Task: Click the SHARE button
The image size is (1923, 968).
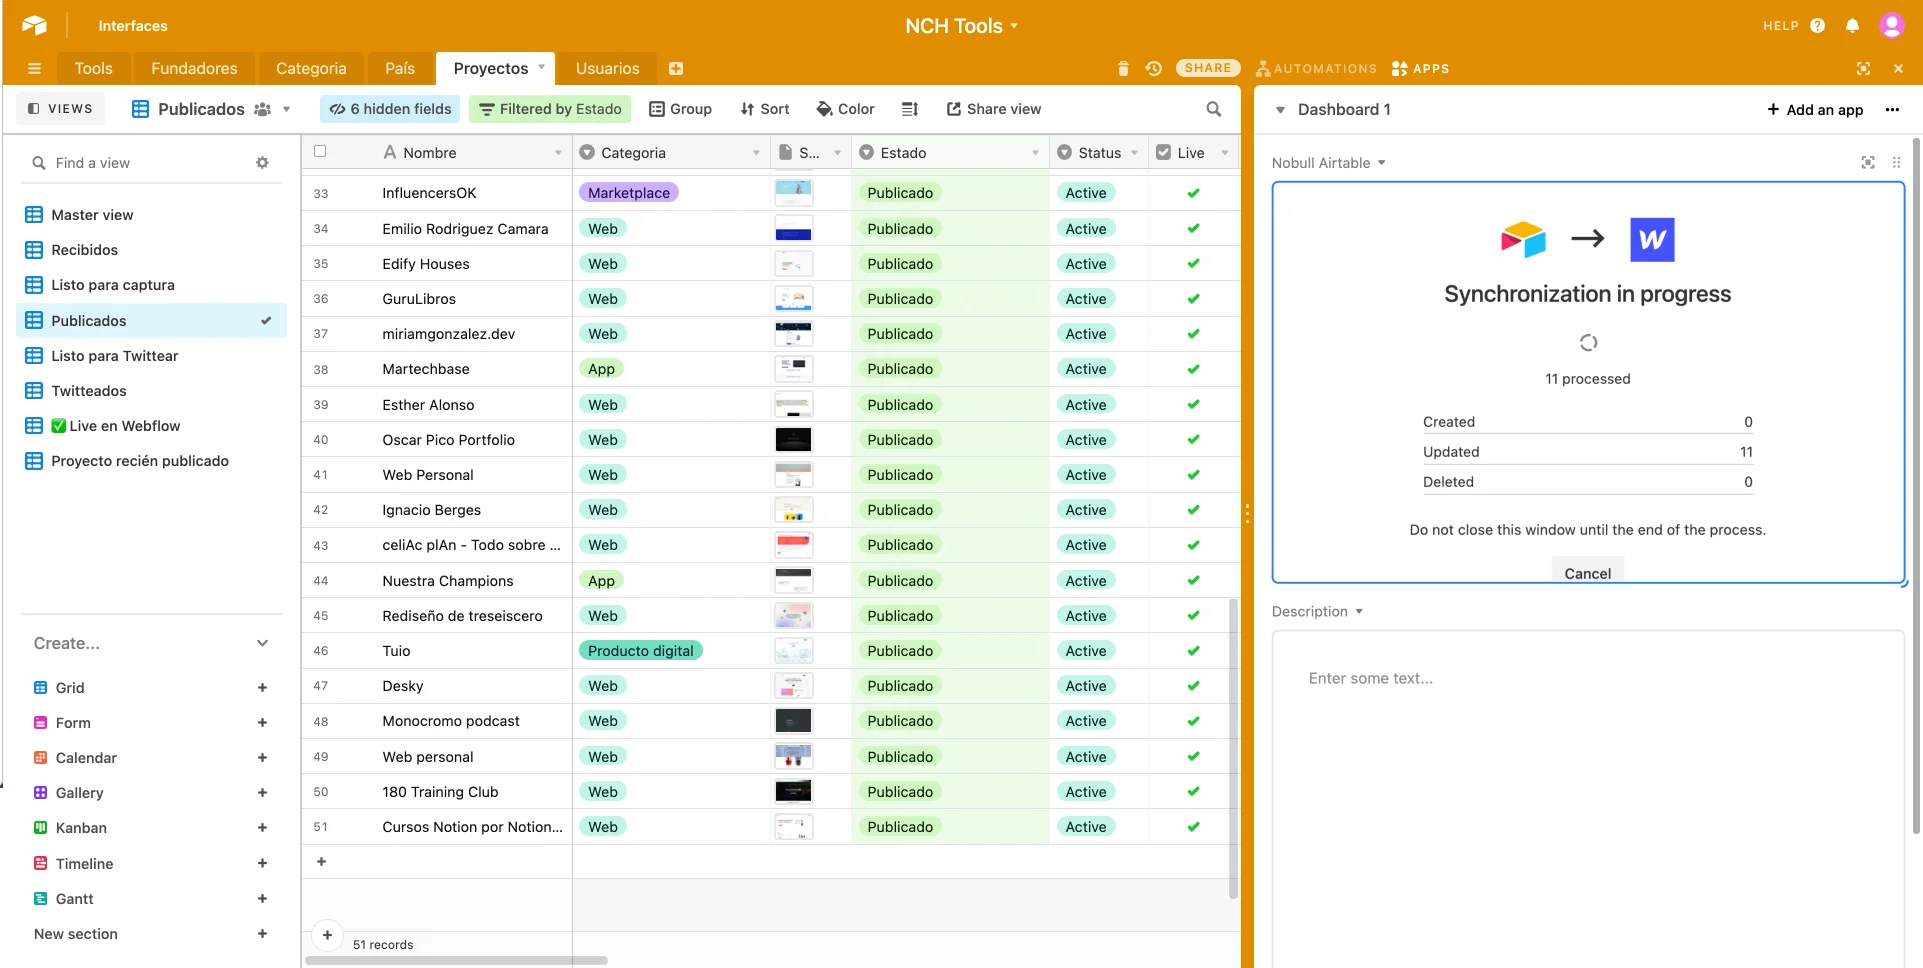Action: point(1208,68)
